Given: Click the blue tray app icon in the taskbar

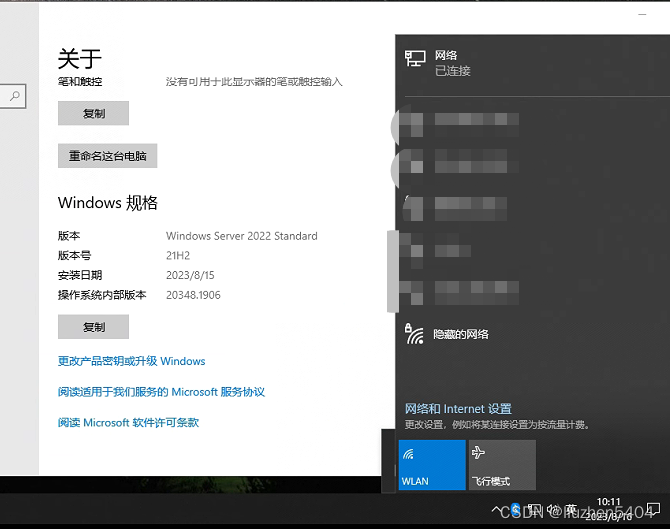Looking at the screenshot, I should [516, 509].
